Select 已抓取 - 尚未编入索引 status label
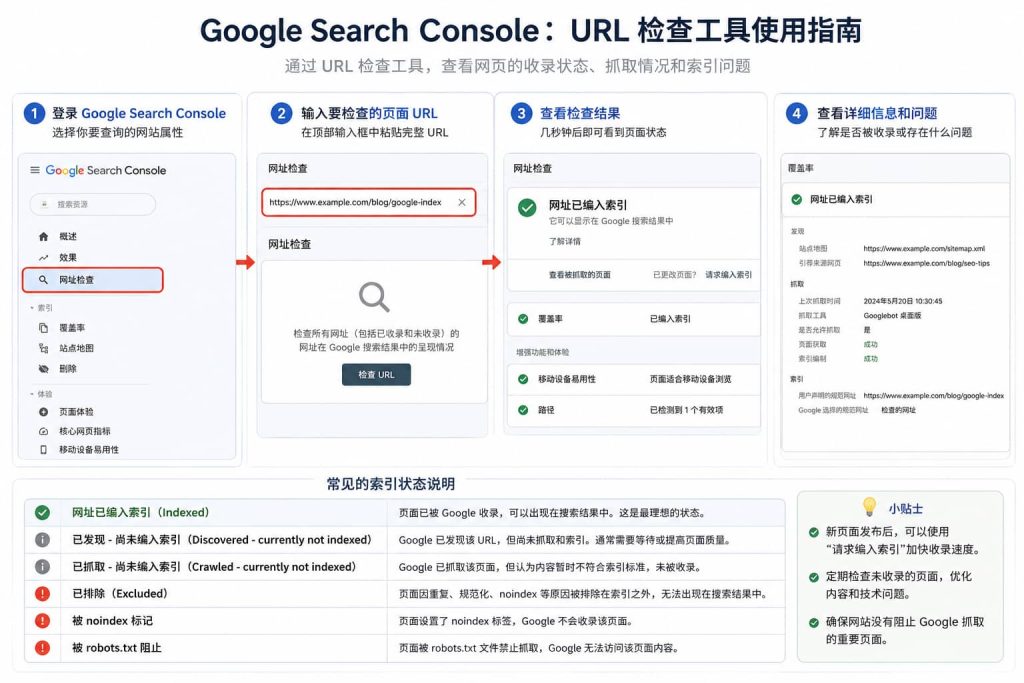Screen dimensions: 1024x683 [x=214, y=567]
